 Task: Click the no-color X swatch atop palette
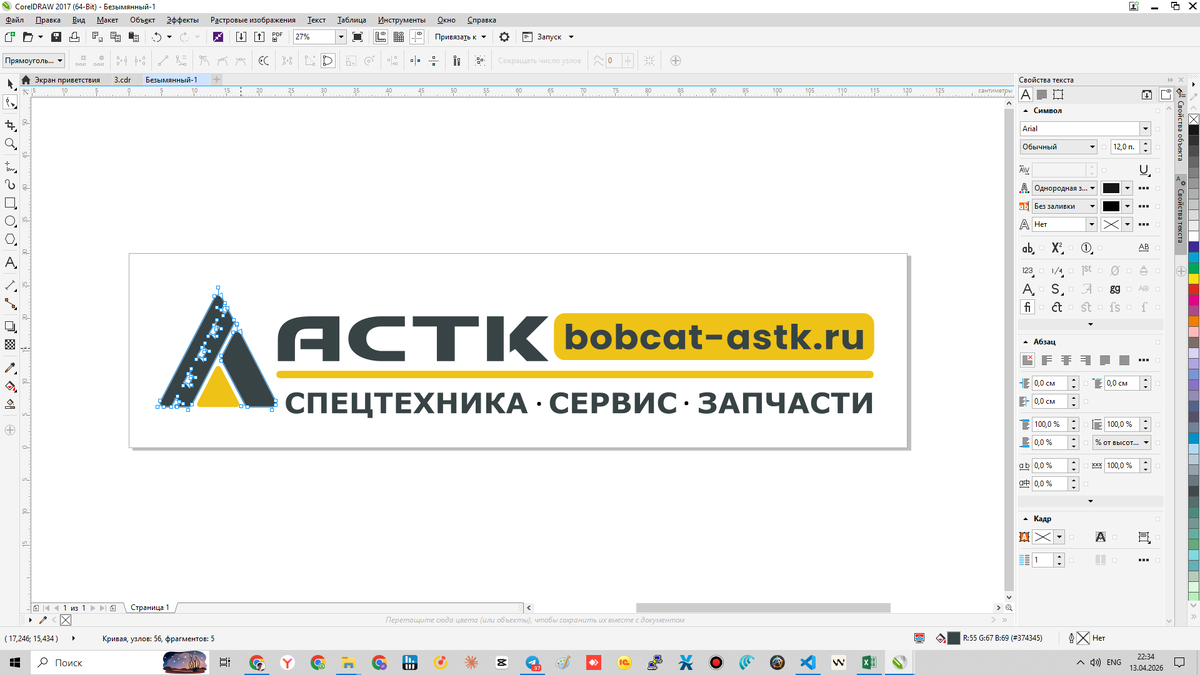click(1194, 119)
